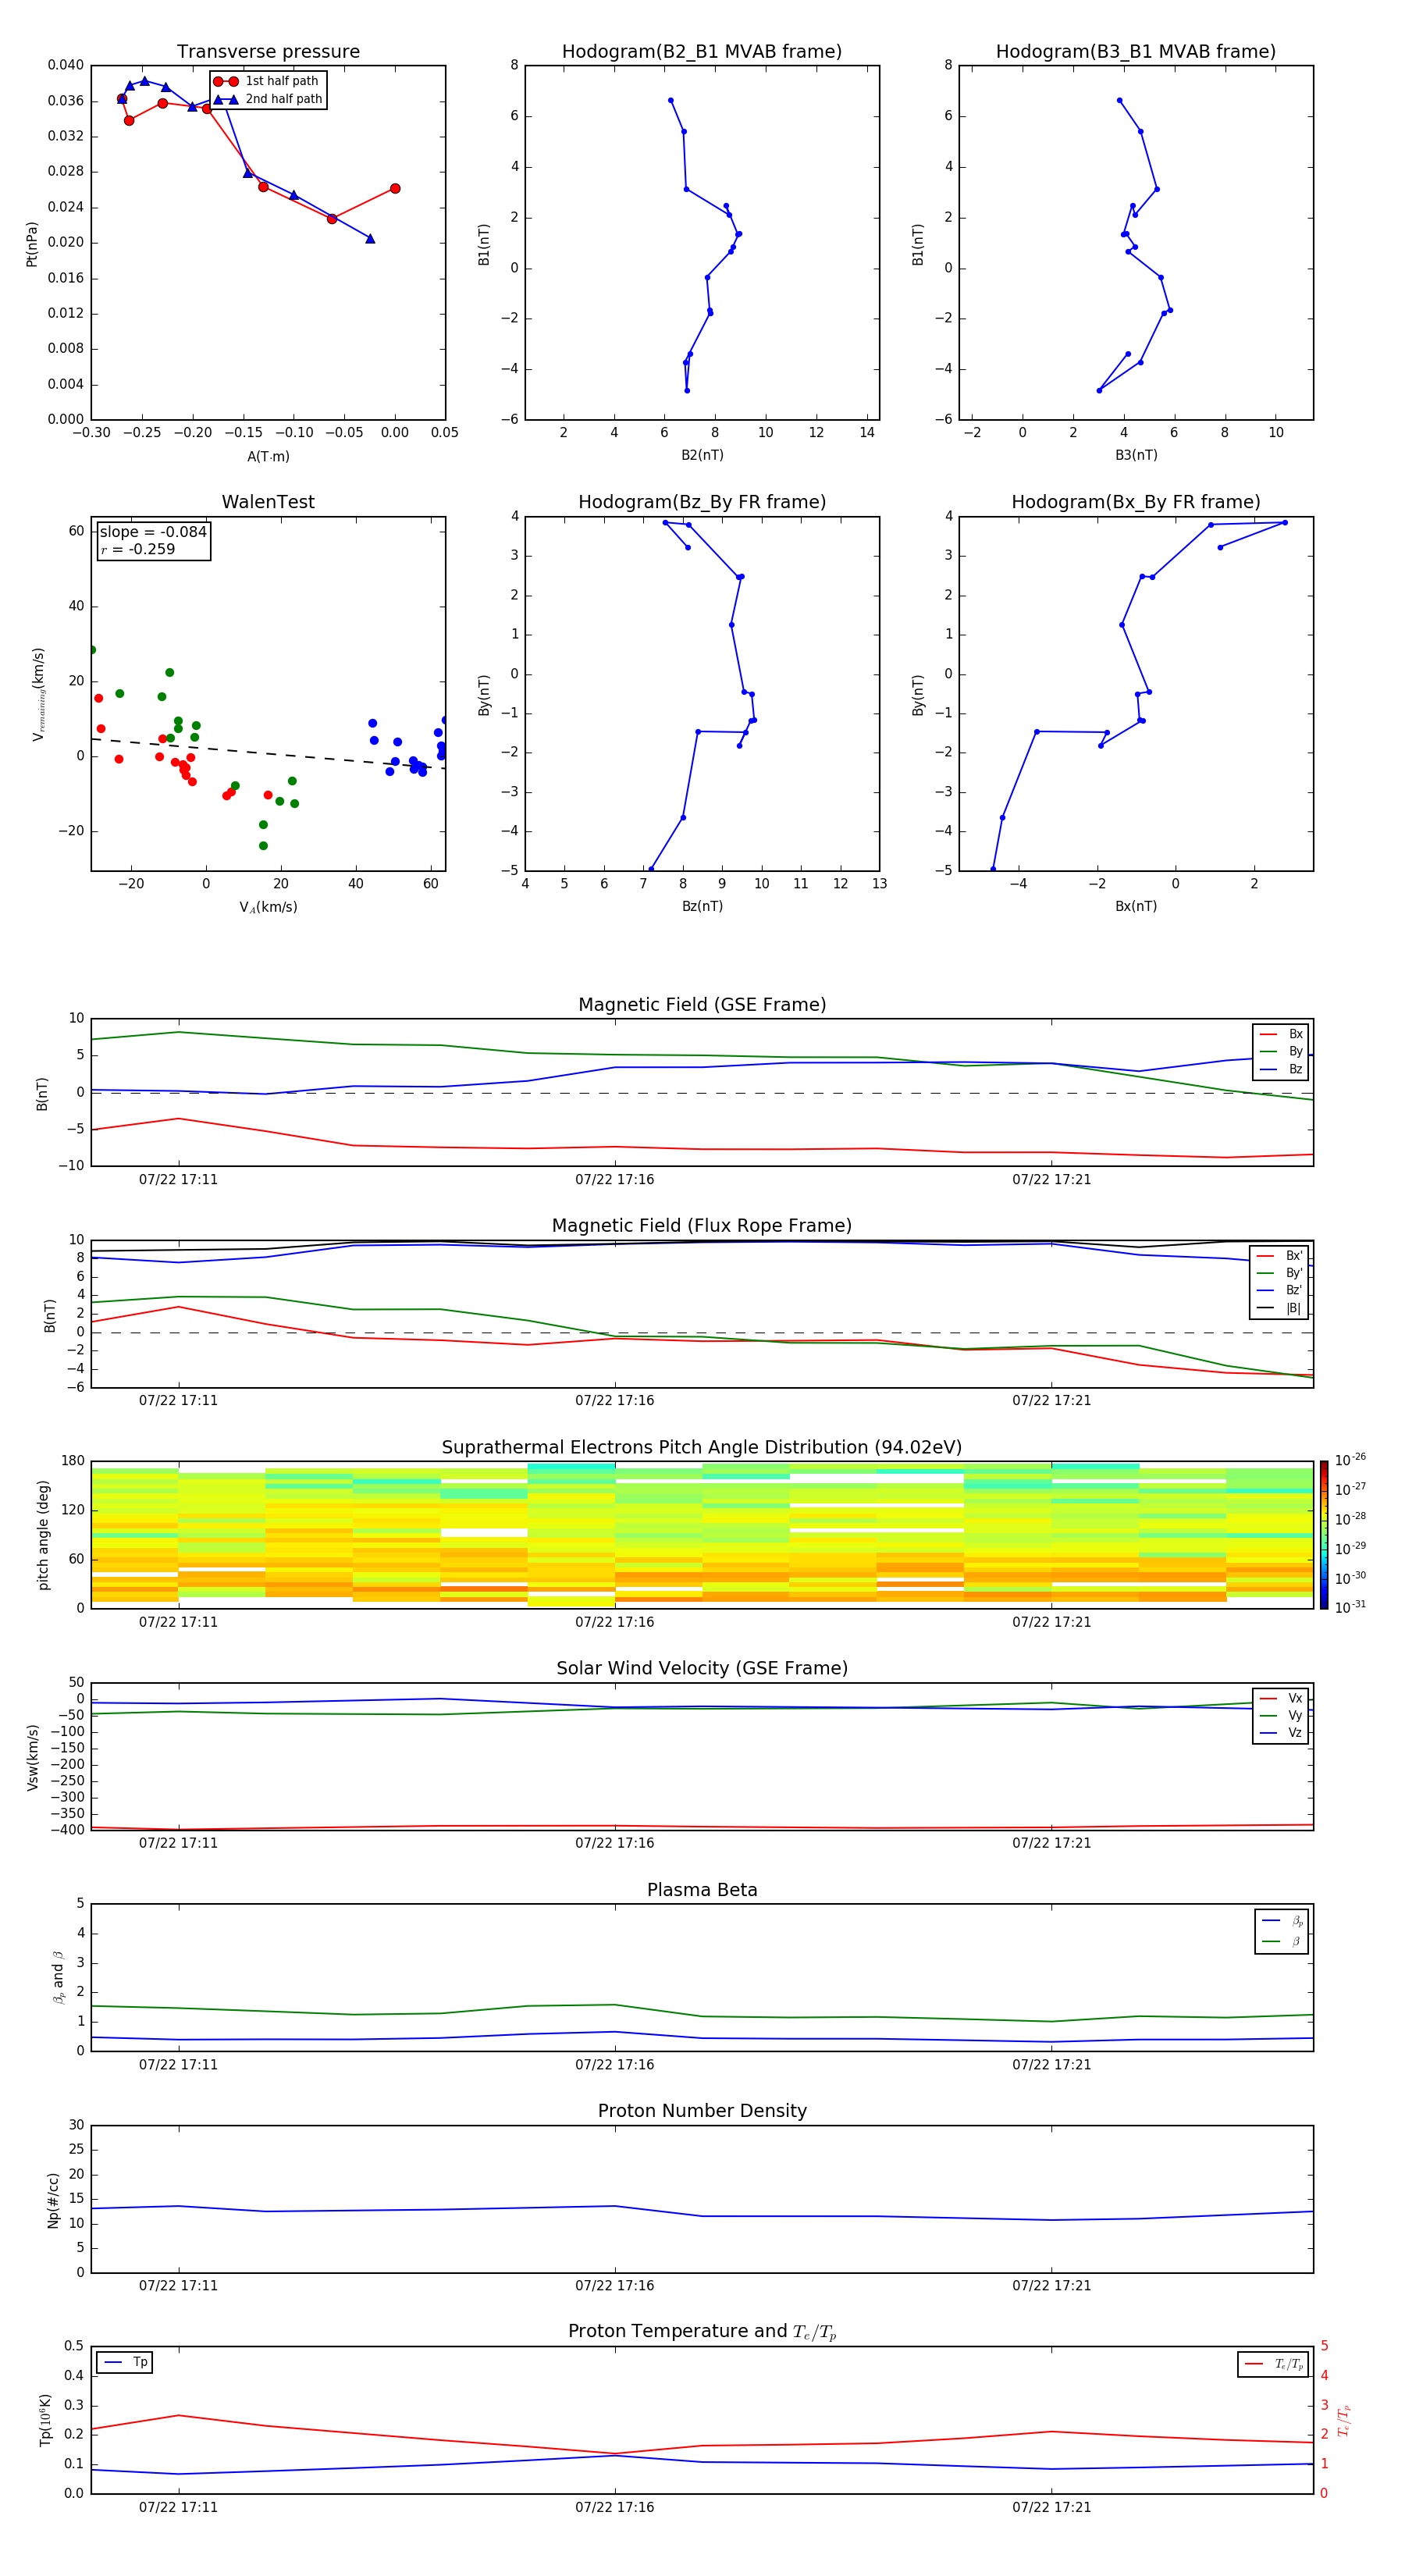Click the 'Hodogram(B2_B1 MVAB frame)' title

point(702,52)
